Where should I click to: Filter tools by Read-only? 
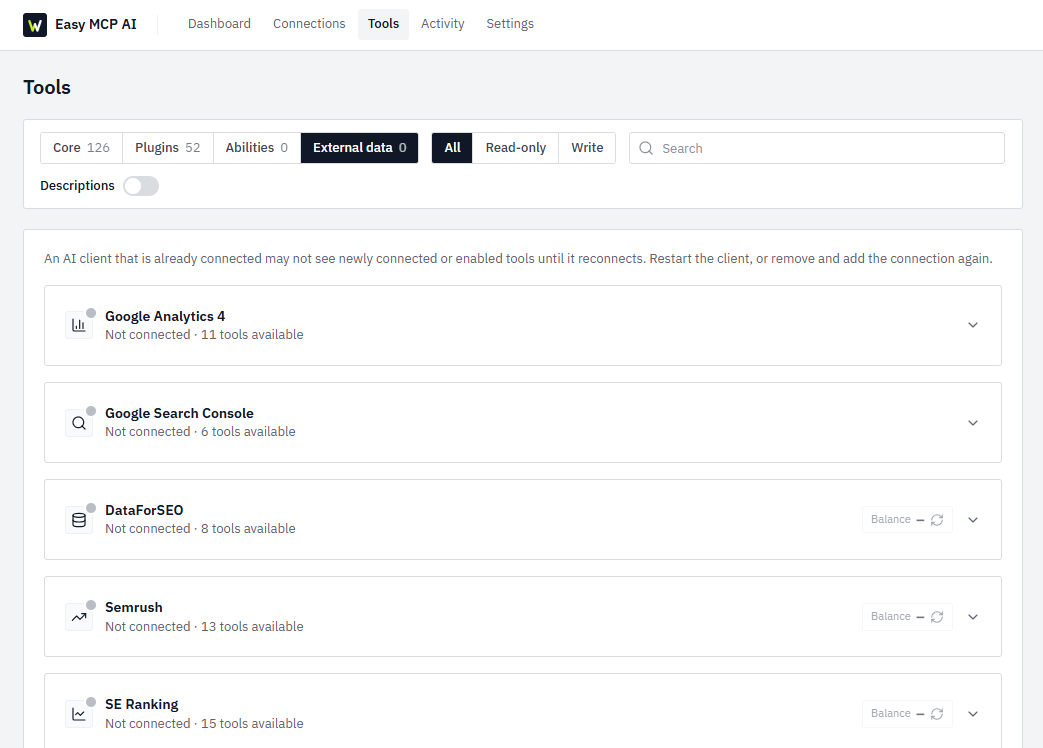(x=516, y=148)
